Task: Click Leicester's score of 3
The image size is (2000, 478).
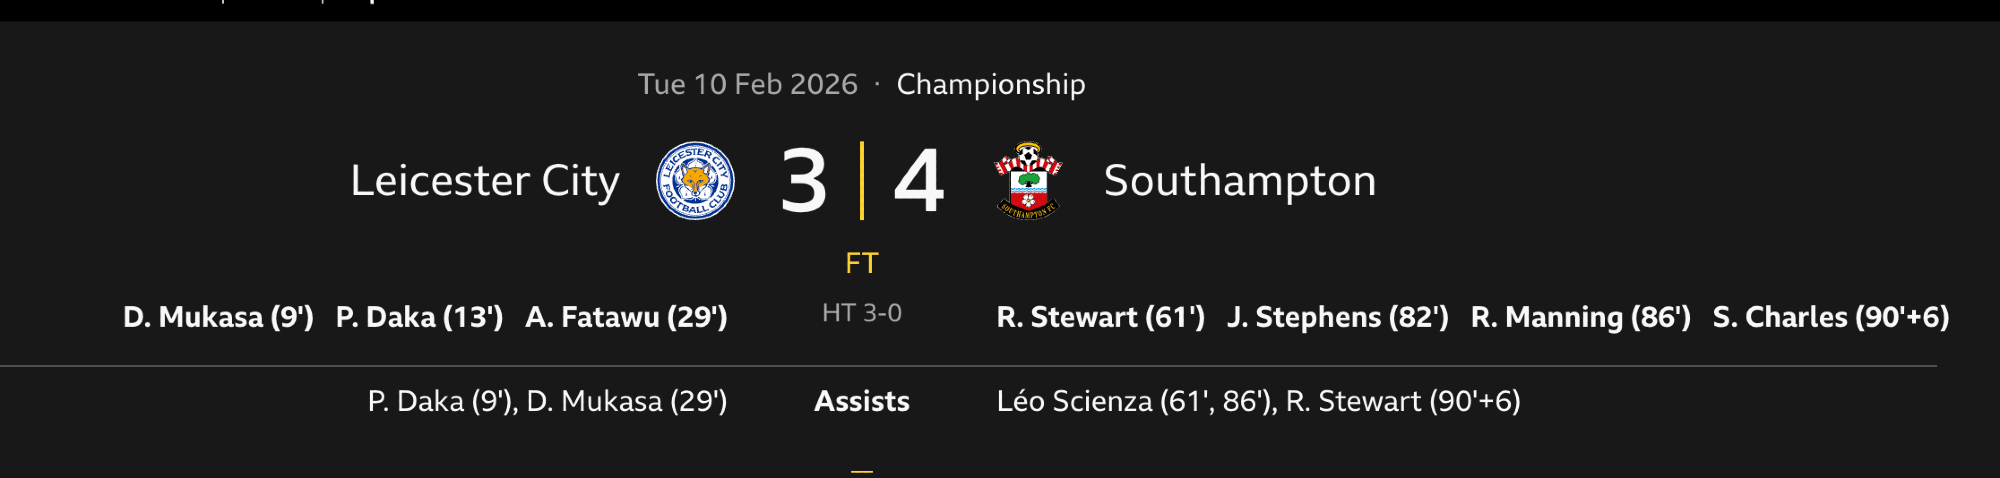Action: (x=804, y=181)
